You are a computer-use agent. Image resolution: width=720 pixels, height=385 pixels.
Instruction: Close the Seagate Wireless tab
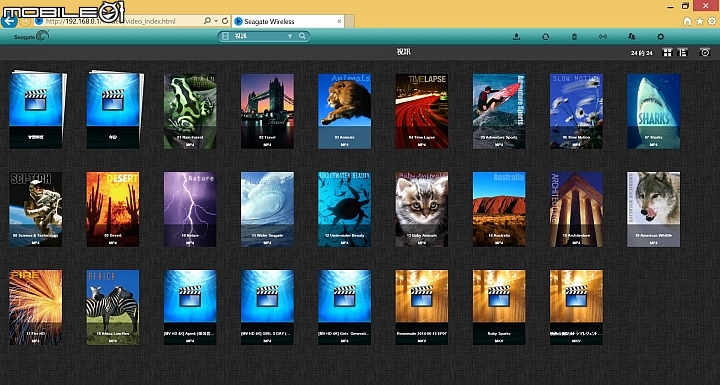pos(339,21)
